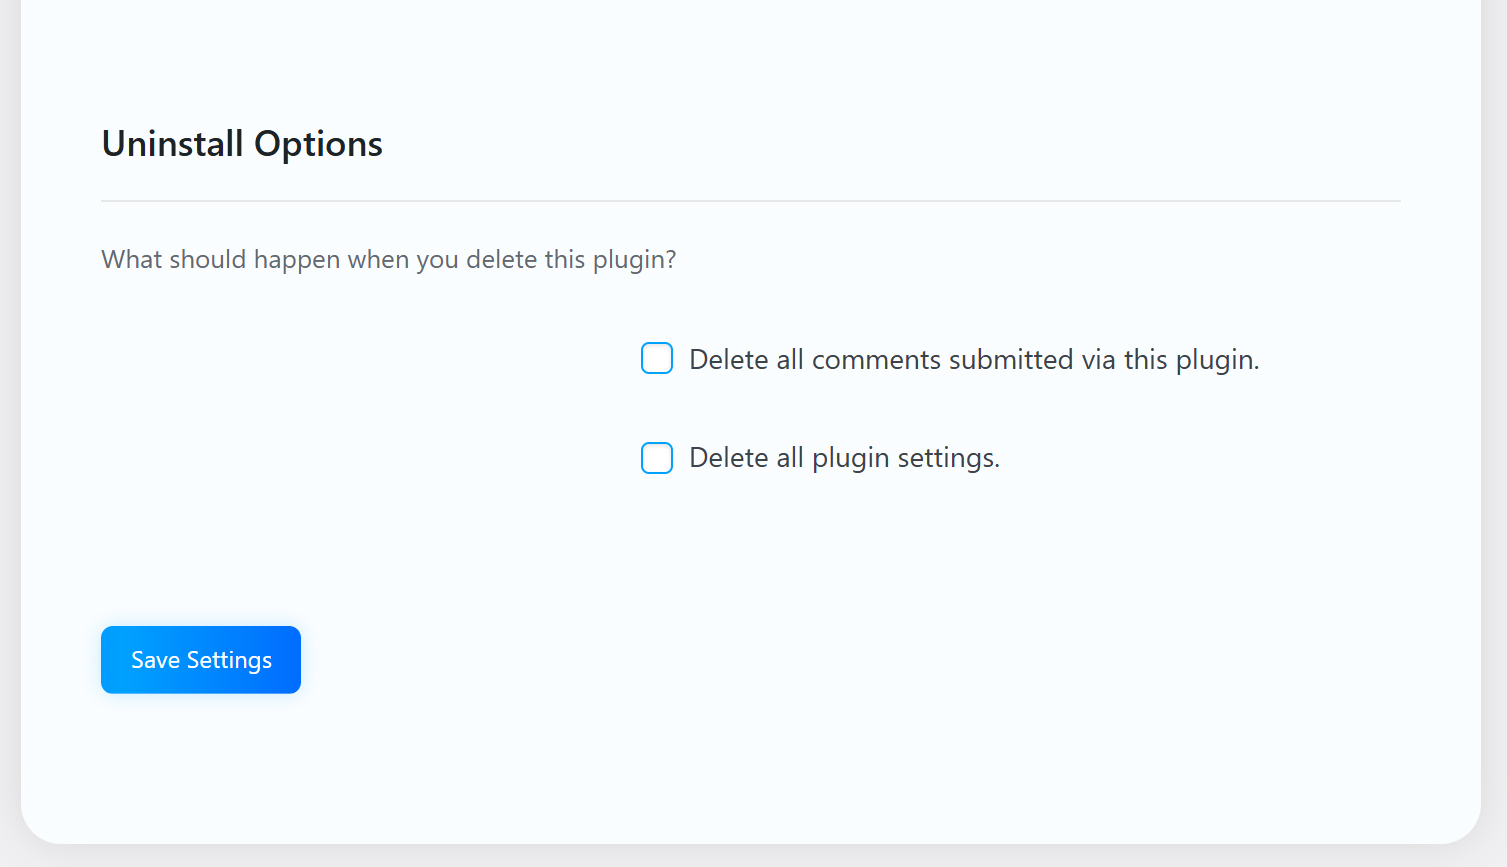The height and width of the screenshot is (867, 1507).
Task: Click the "Delete all plugin settings." label text
Action: pos(844,458)
